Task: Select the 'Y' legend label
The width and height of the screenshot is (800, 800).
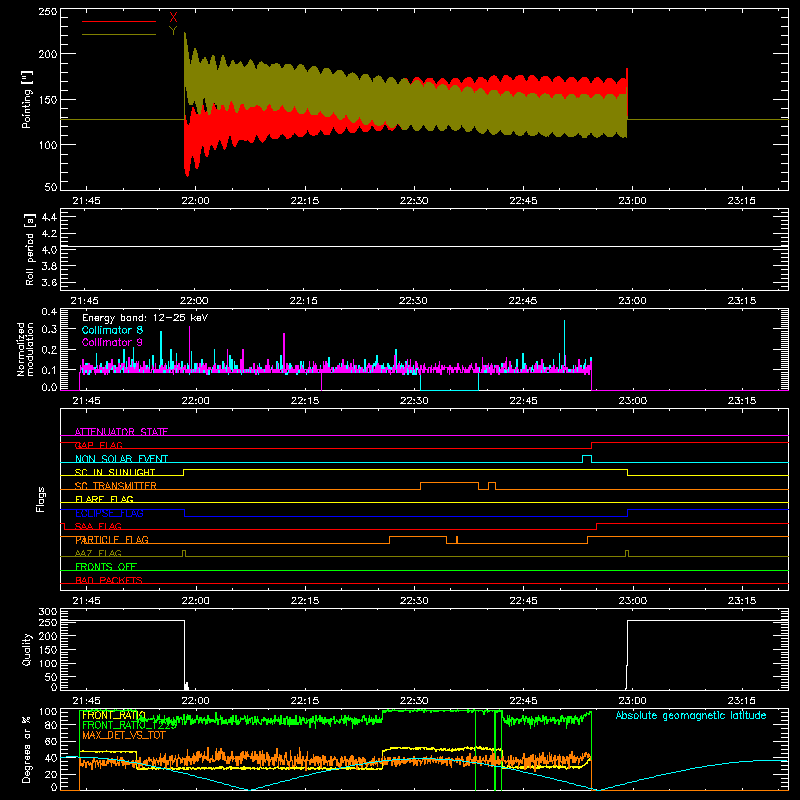Action: click(173, 31)
